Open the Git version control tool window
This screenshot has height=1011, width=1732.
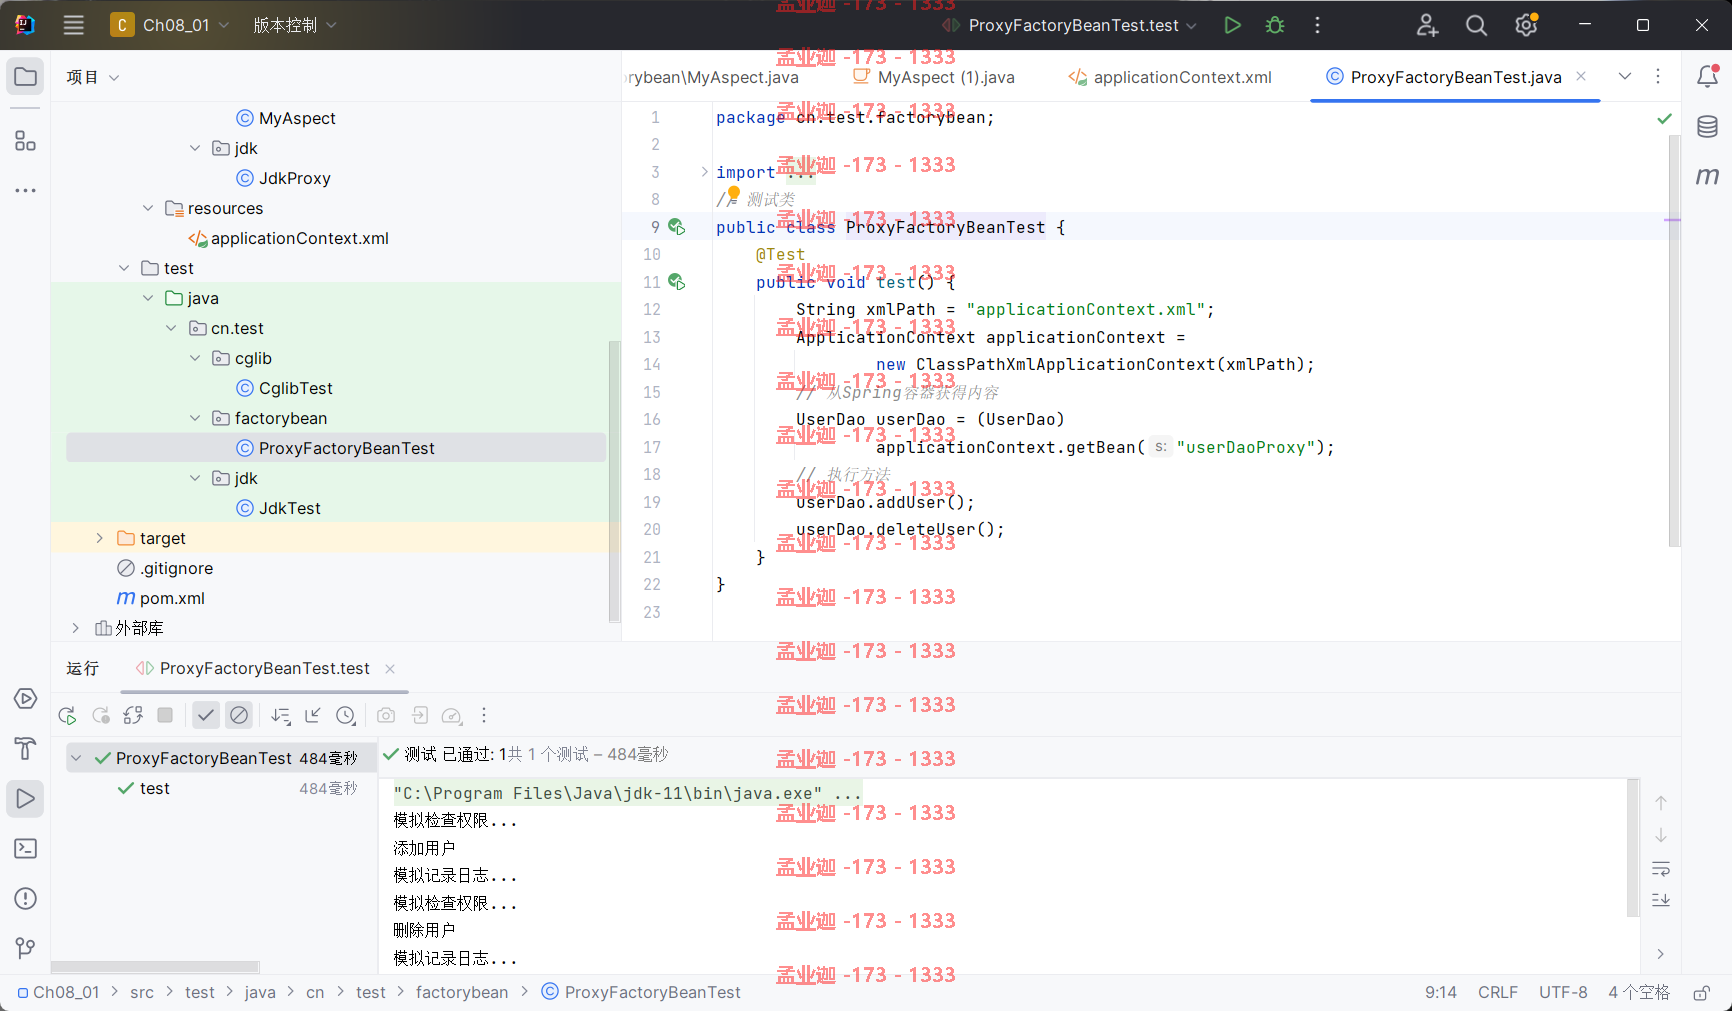(x=25, y=947)
